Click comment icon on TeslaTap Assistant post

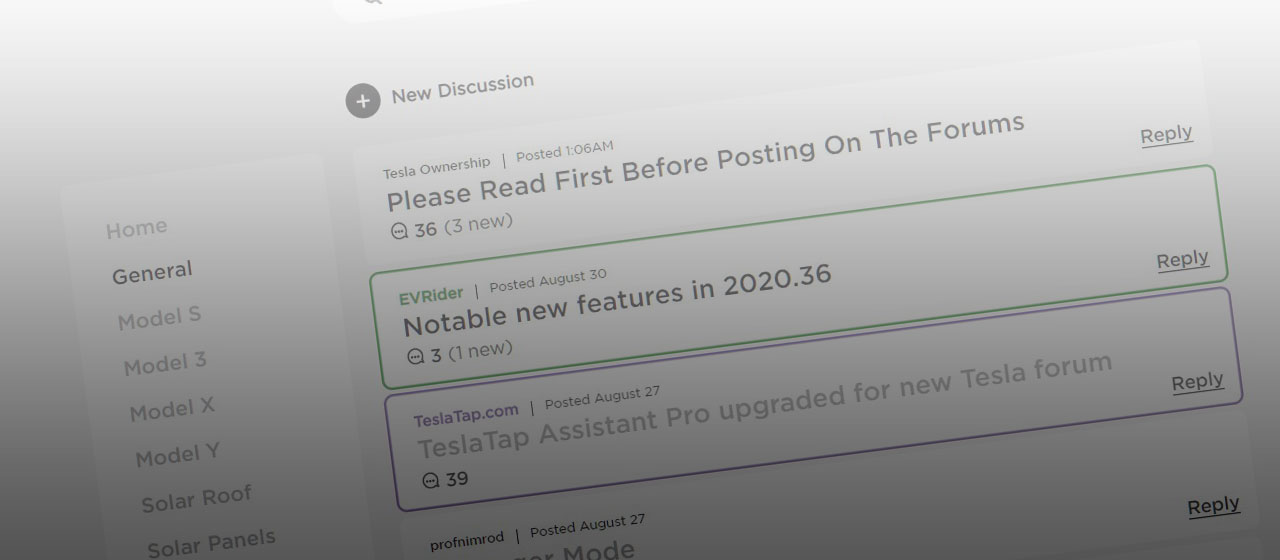click(431, 480)
